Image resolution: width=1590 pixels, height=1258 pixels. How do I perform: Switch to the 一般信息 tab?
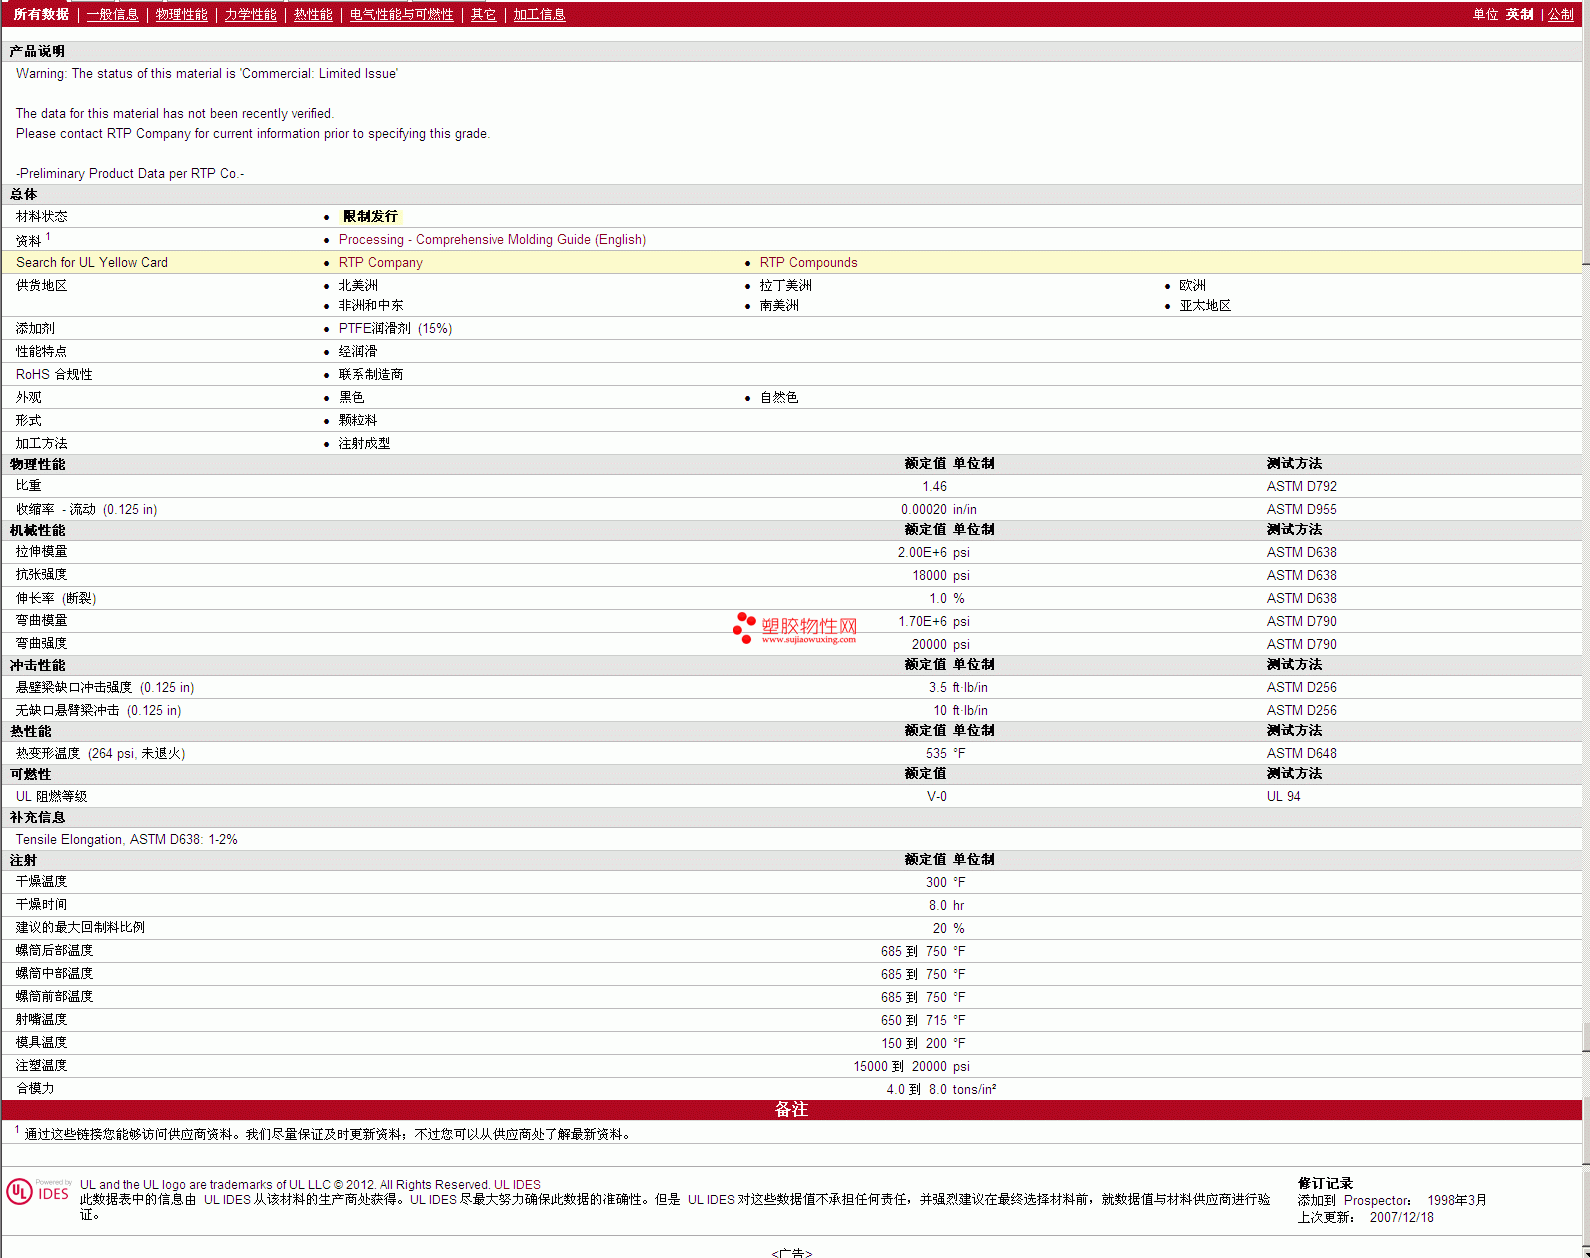(x=112, y=14)
